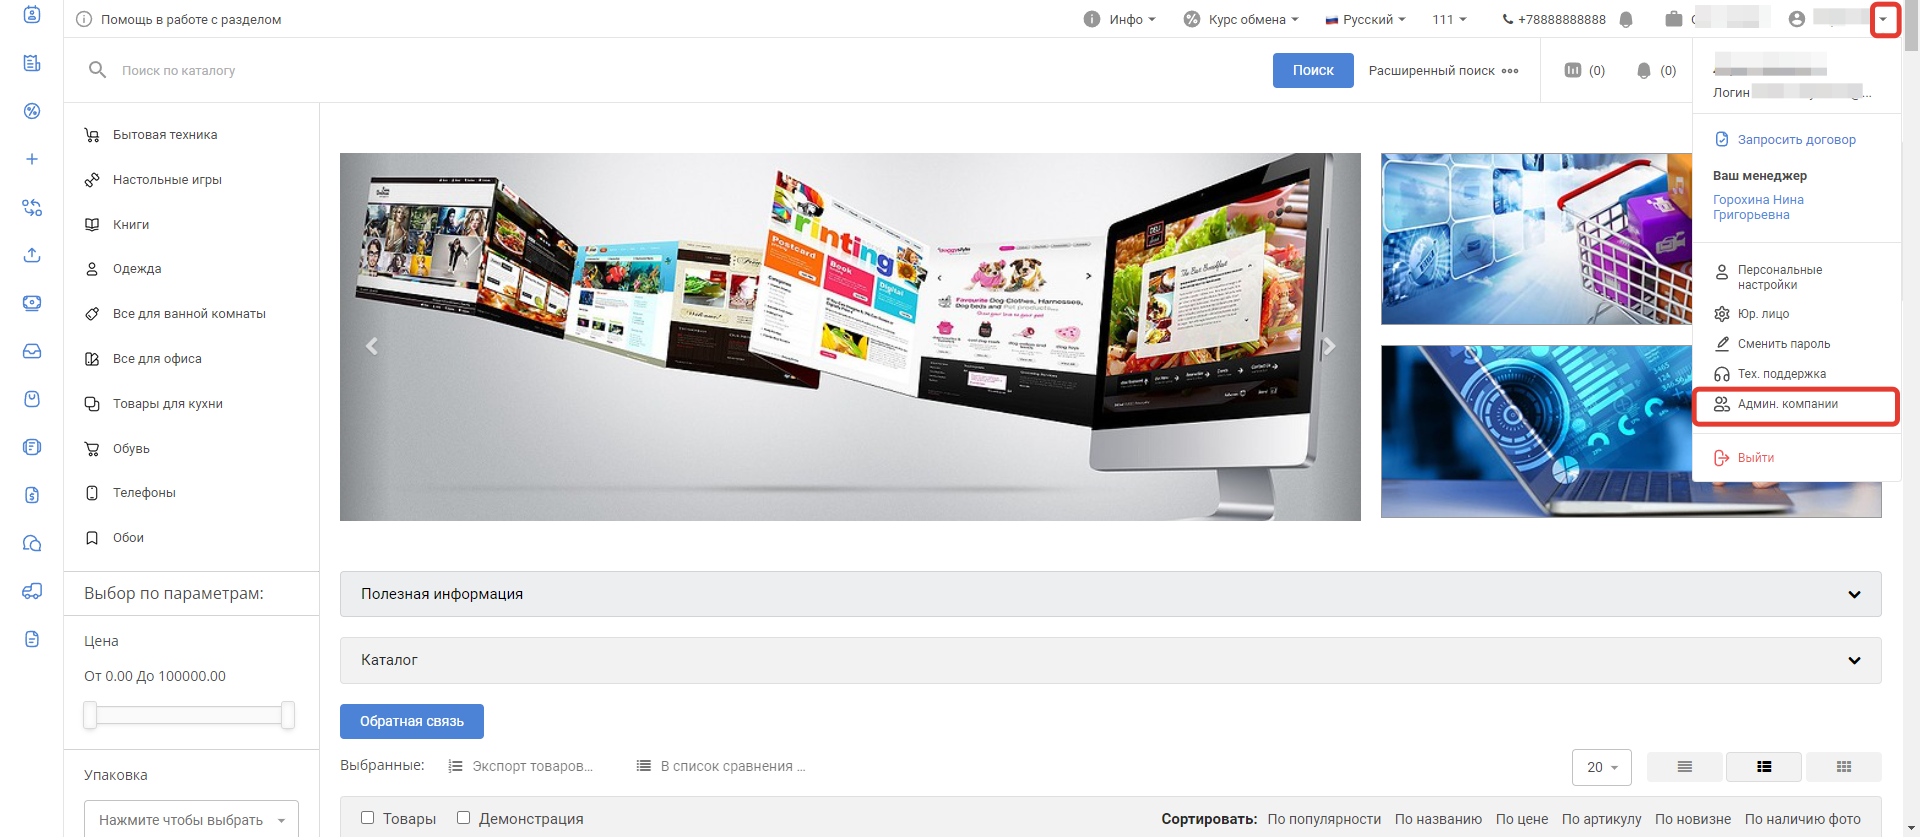The image size is (1920, 837).
Task: Advance to the next banner slide
Action: (1329, 346)
